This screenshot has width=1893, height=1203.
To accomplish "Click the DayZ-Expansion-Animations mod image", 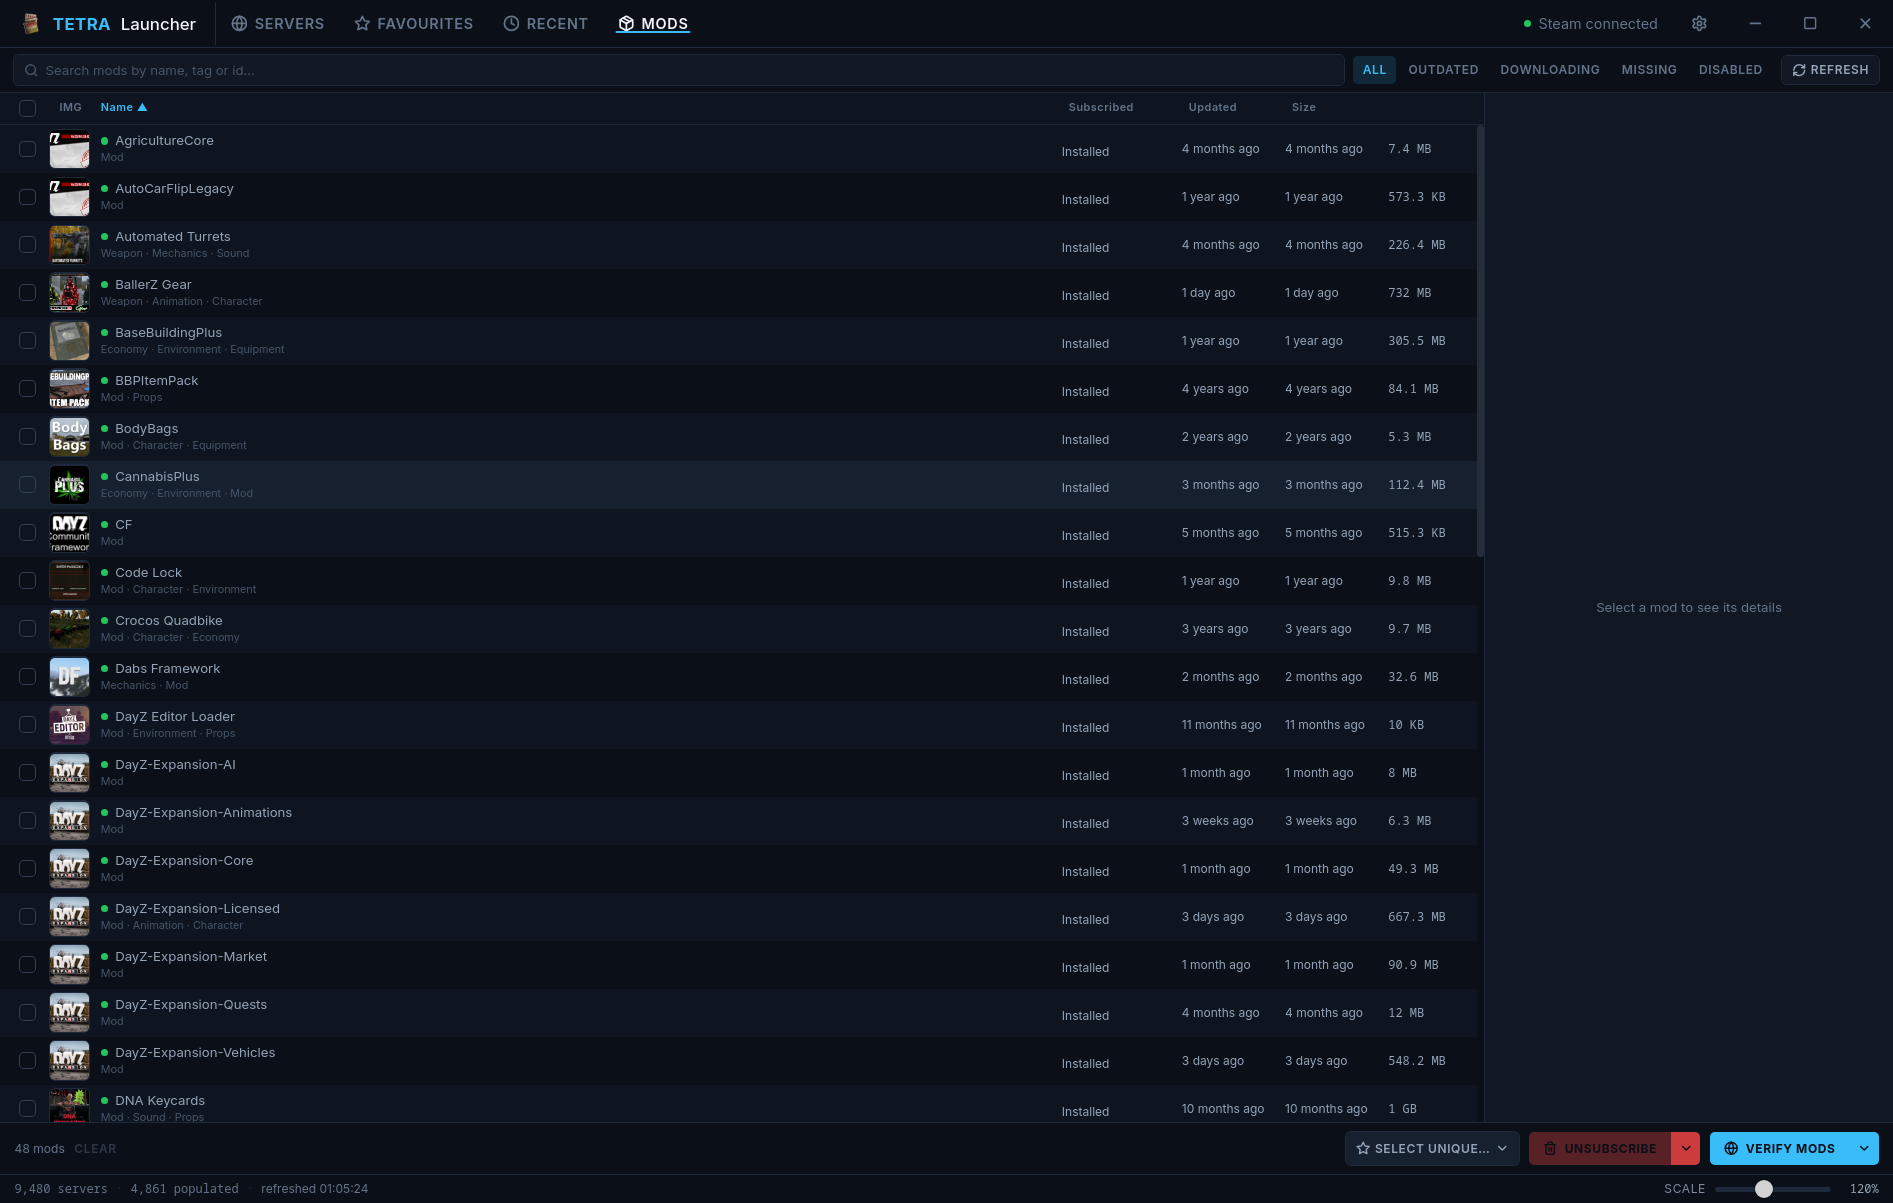I will coord(70,821).
